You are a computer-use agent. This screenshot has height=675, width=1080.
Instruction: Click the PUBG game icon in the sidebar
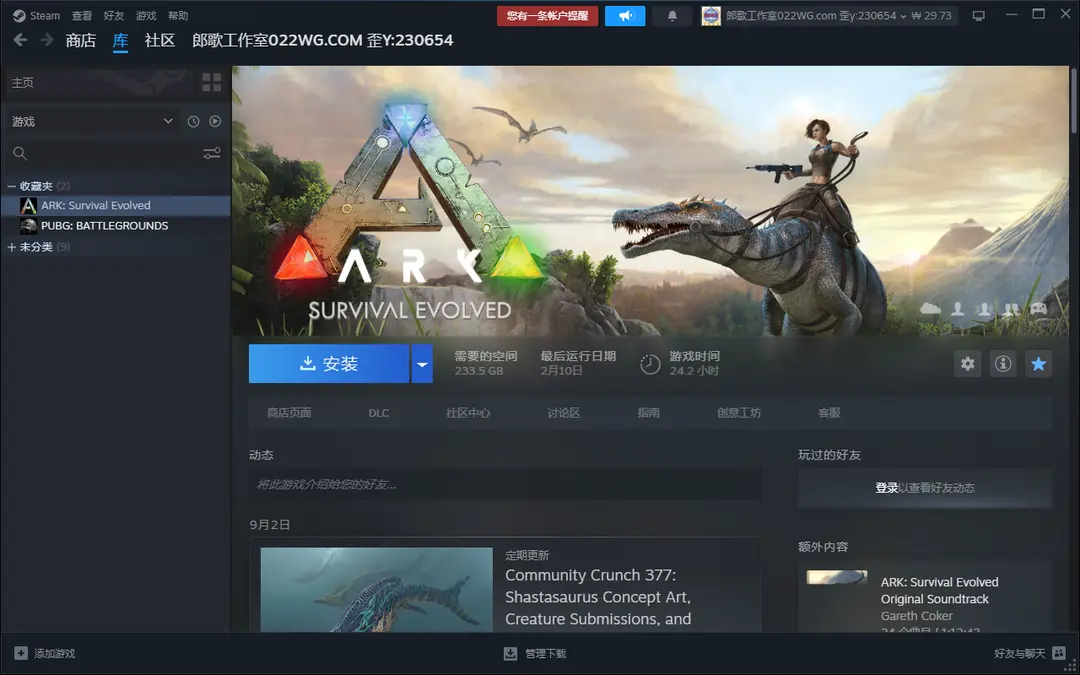29,225
